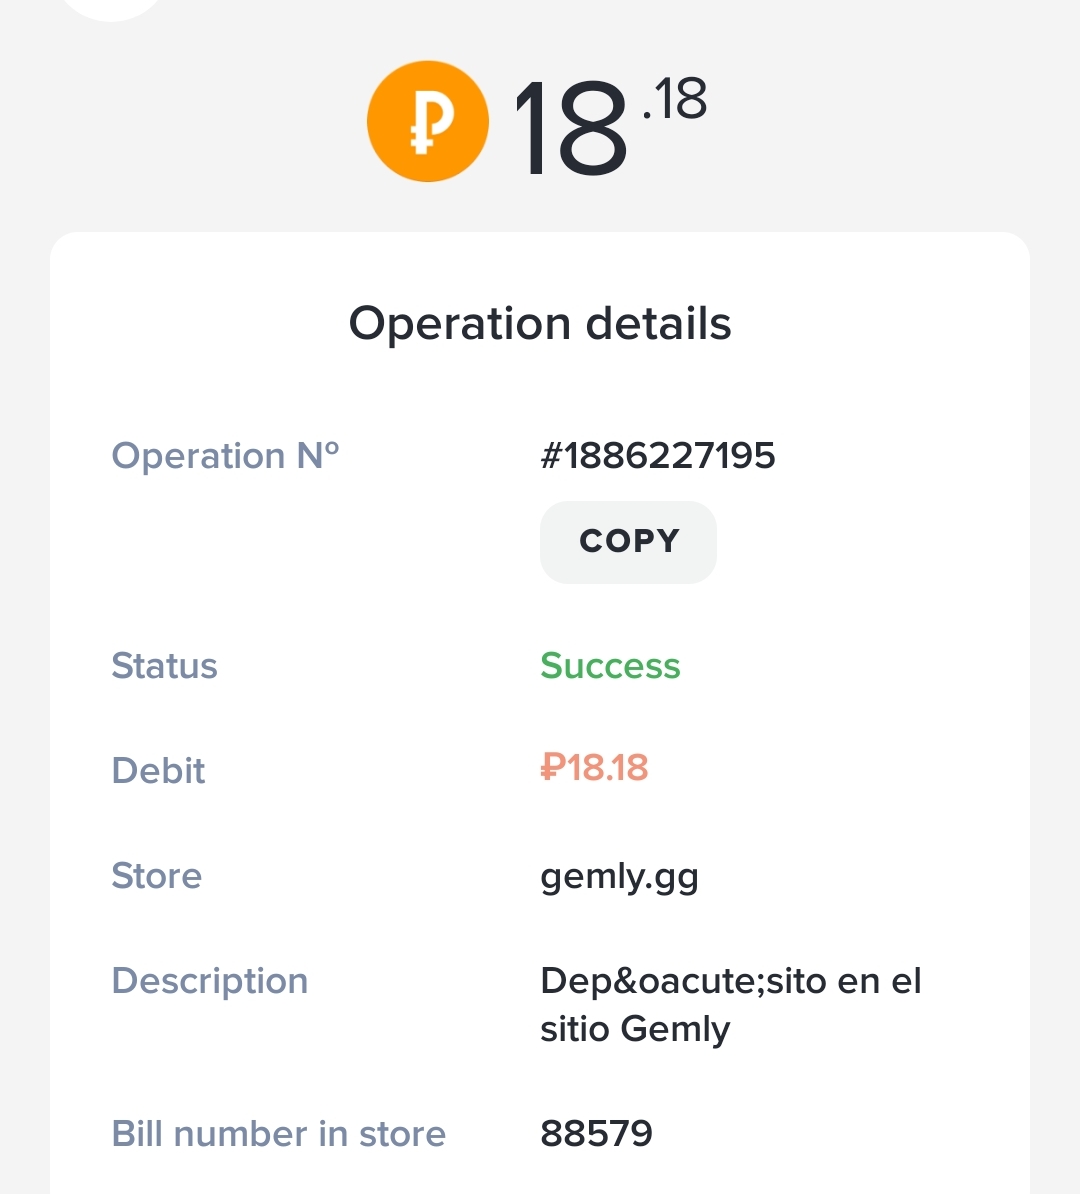This screenshot has width=1080, height=1194.
Task: Click the Bill number in store label
Action: tap(278, 1134)
